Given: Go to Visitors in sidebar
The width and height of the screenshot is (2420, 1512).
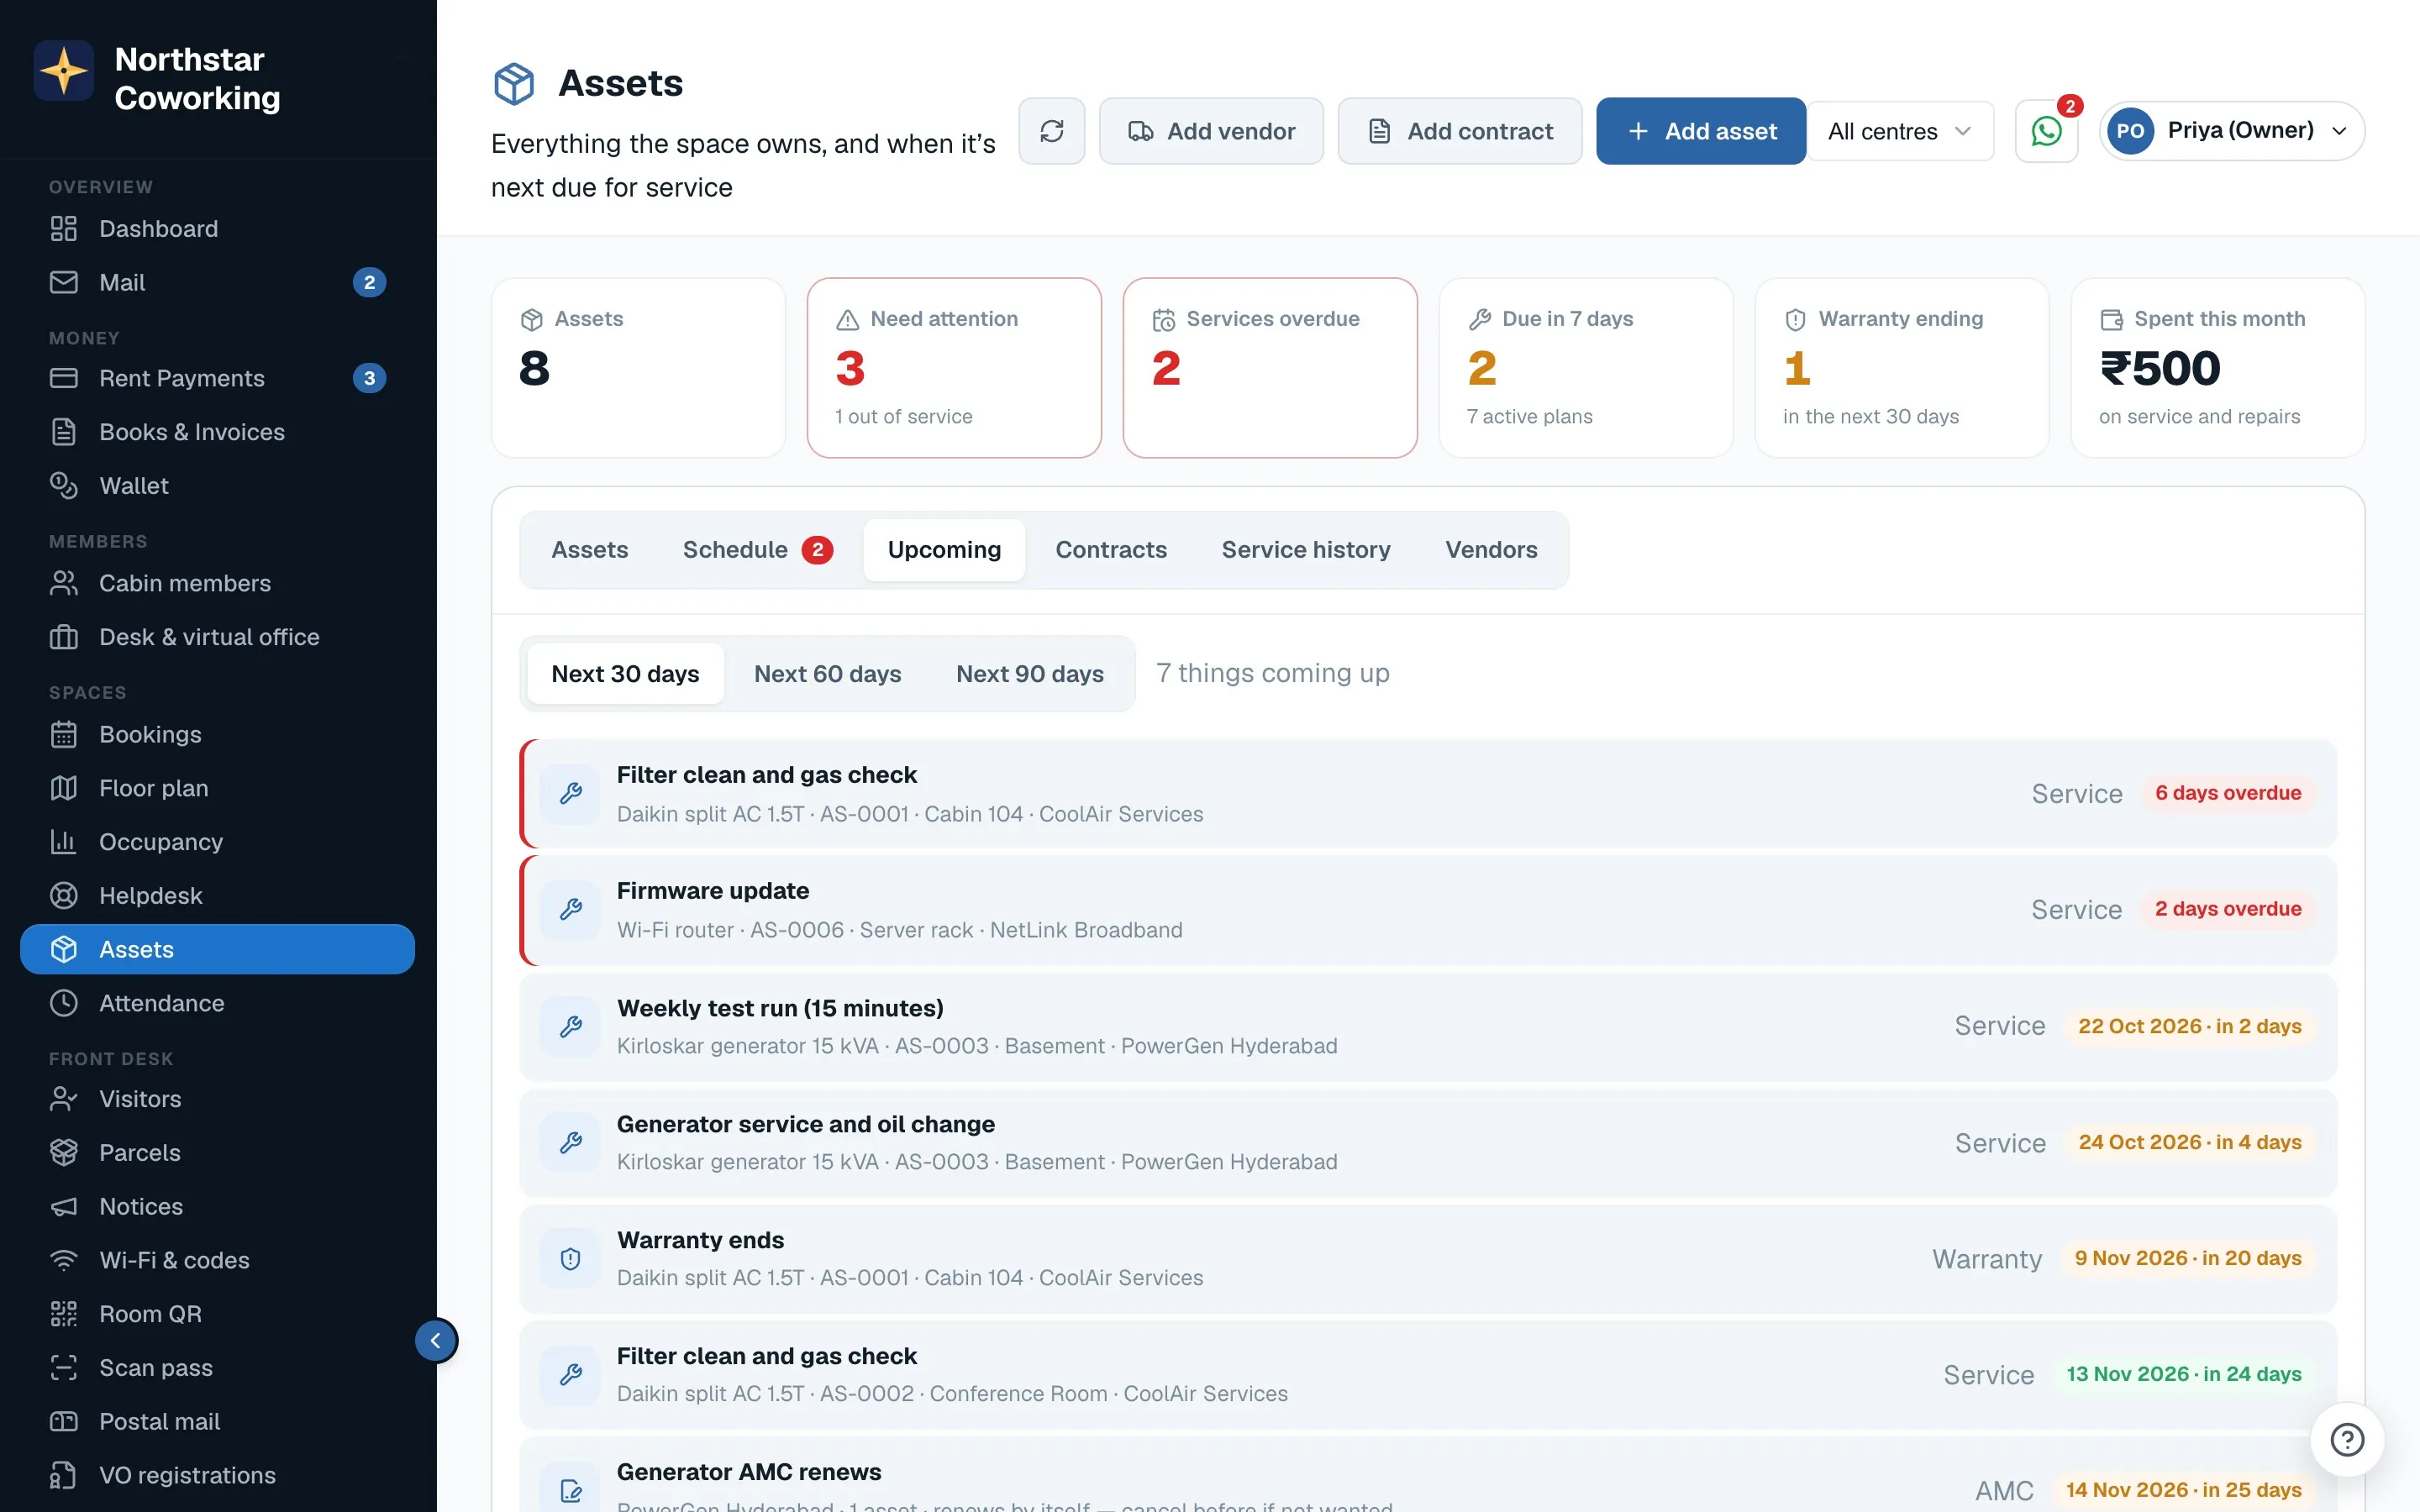Looking at the screenshot, I should click(x=217, y=1099).
